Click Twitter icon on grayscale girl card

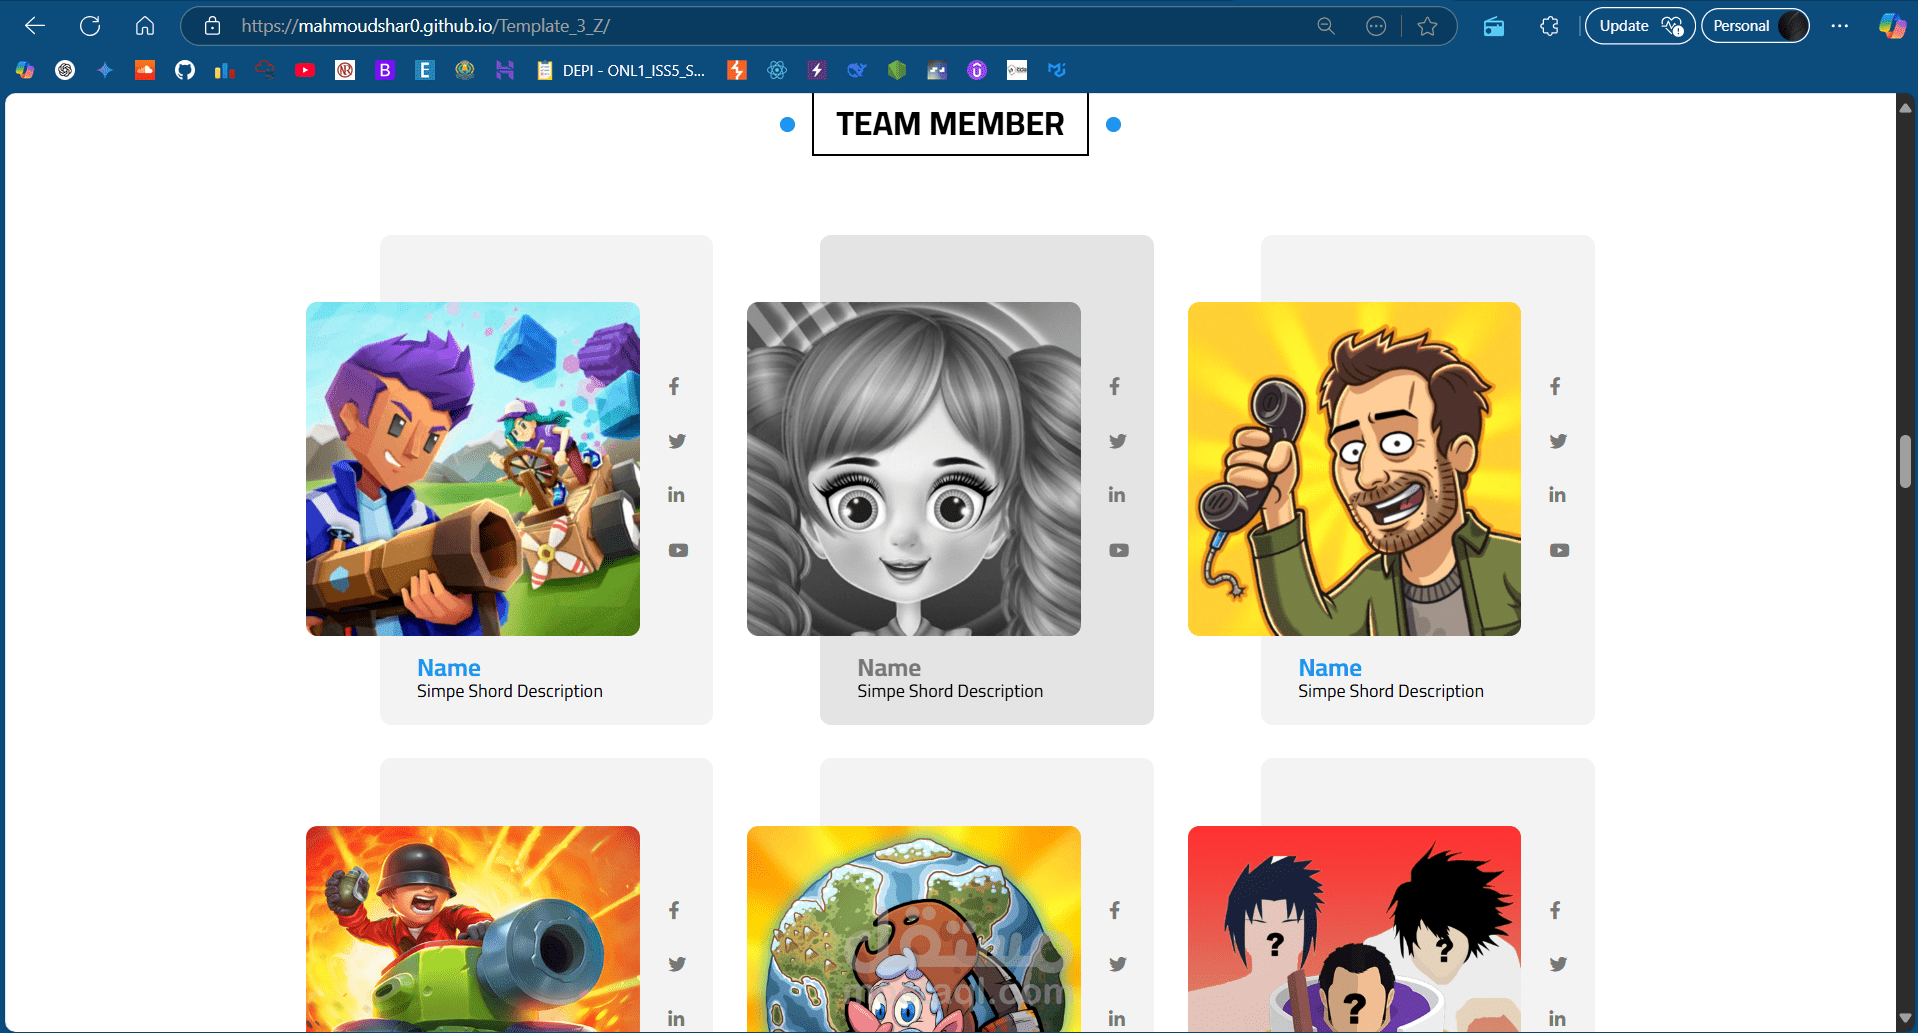1118,441
